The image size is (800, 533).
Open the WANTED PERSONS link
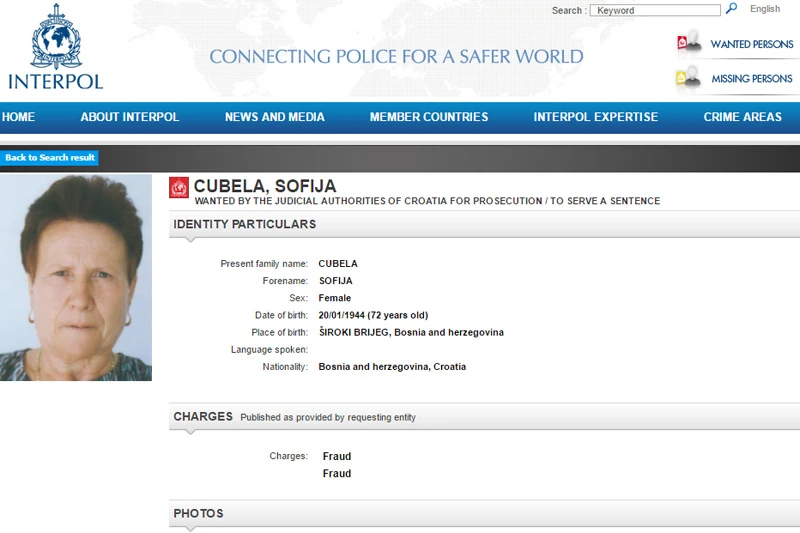click(x=752, y=44)
